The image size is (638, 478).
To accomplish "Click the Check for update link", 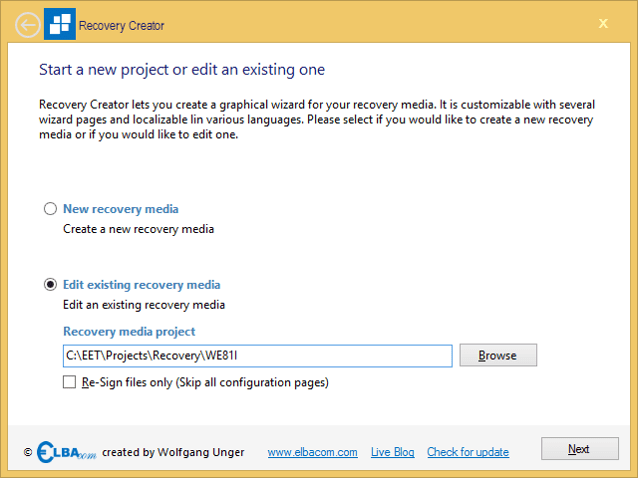I will click(468, 452).
